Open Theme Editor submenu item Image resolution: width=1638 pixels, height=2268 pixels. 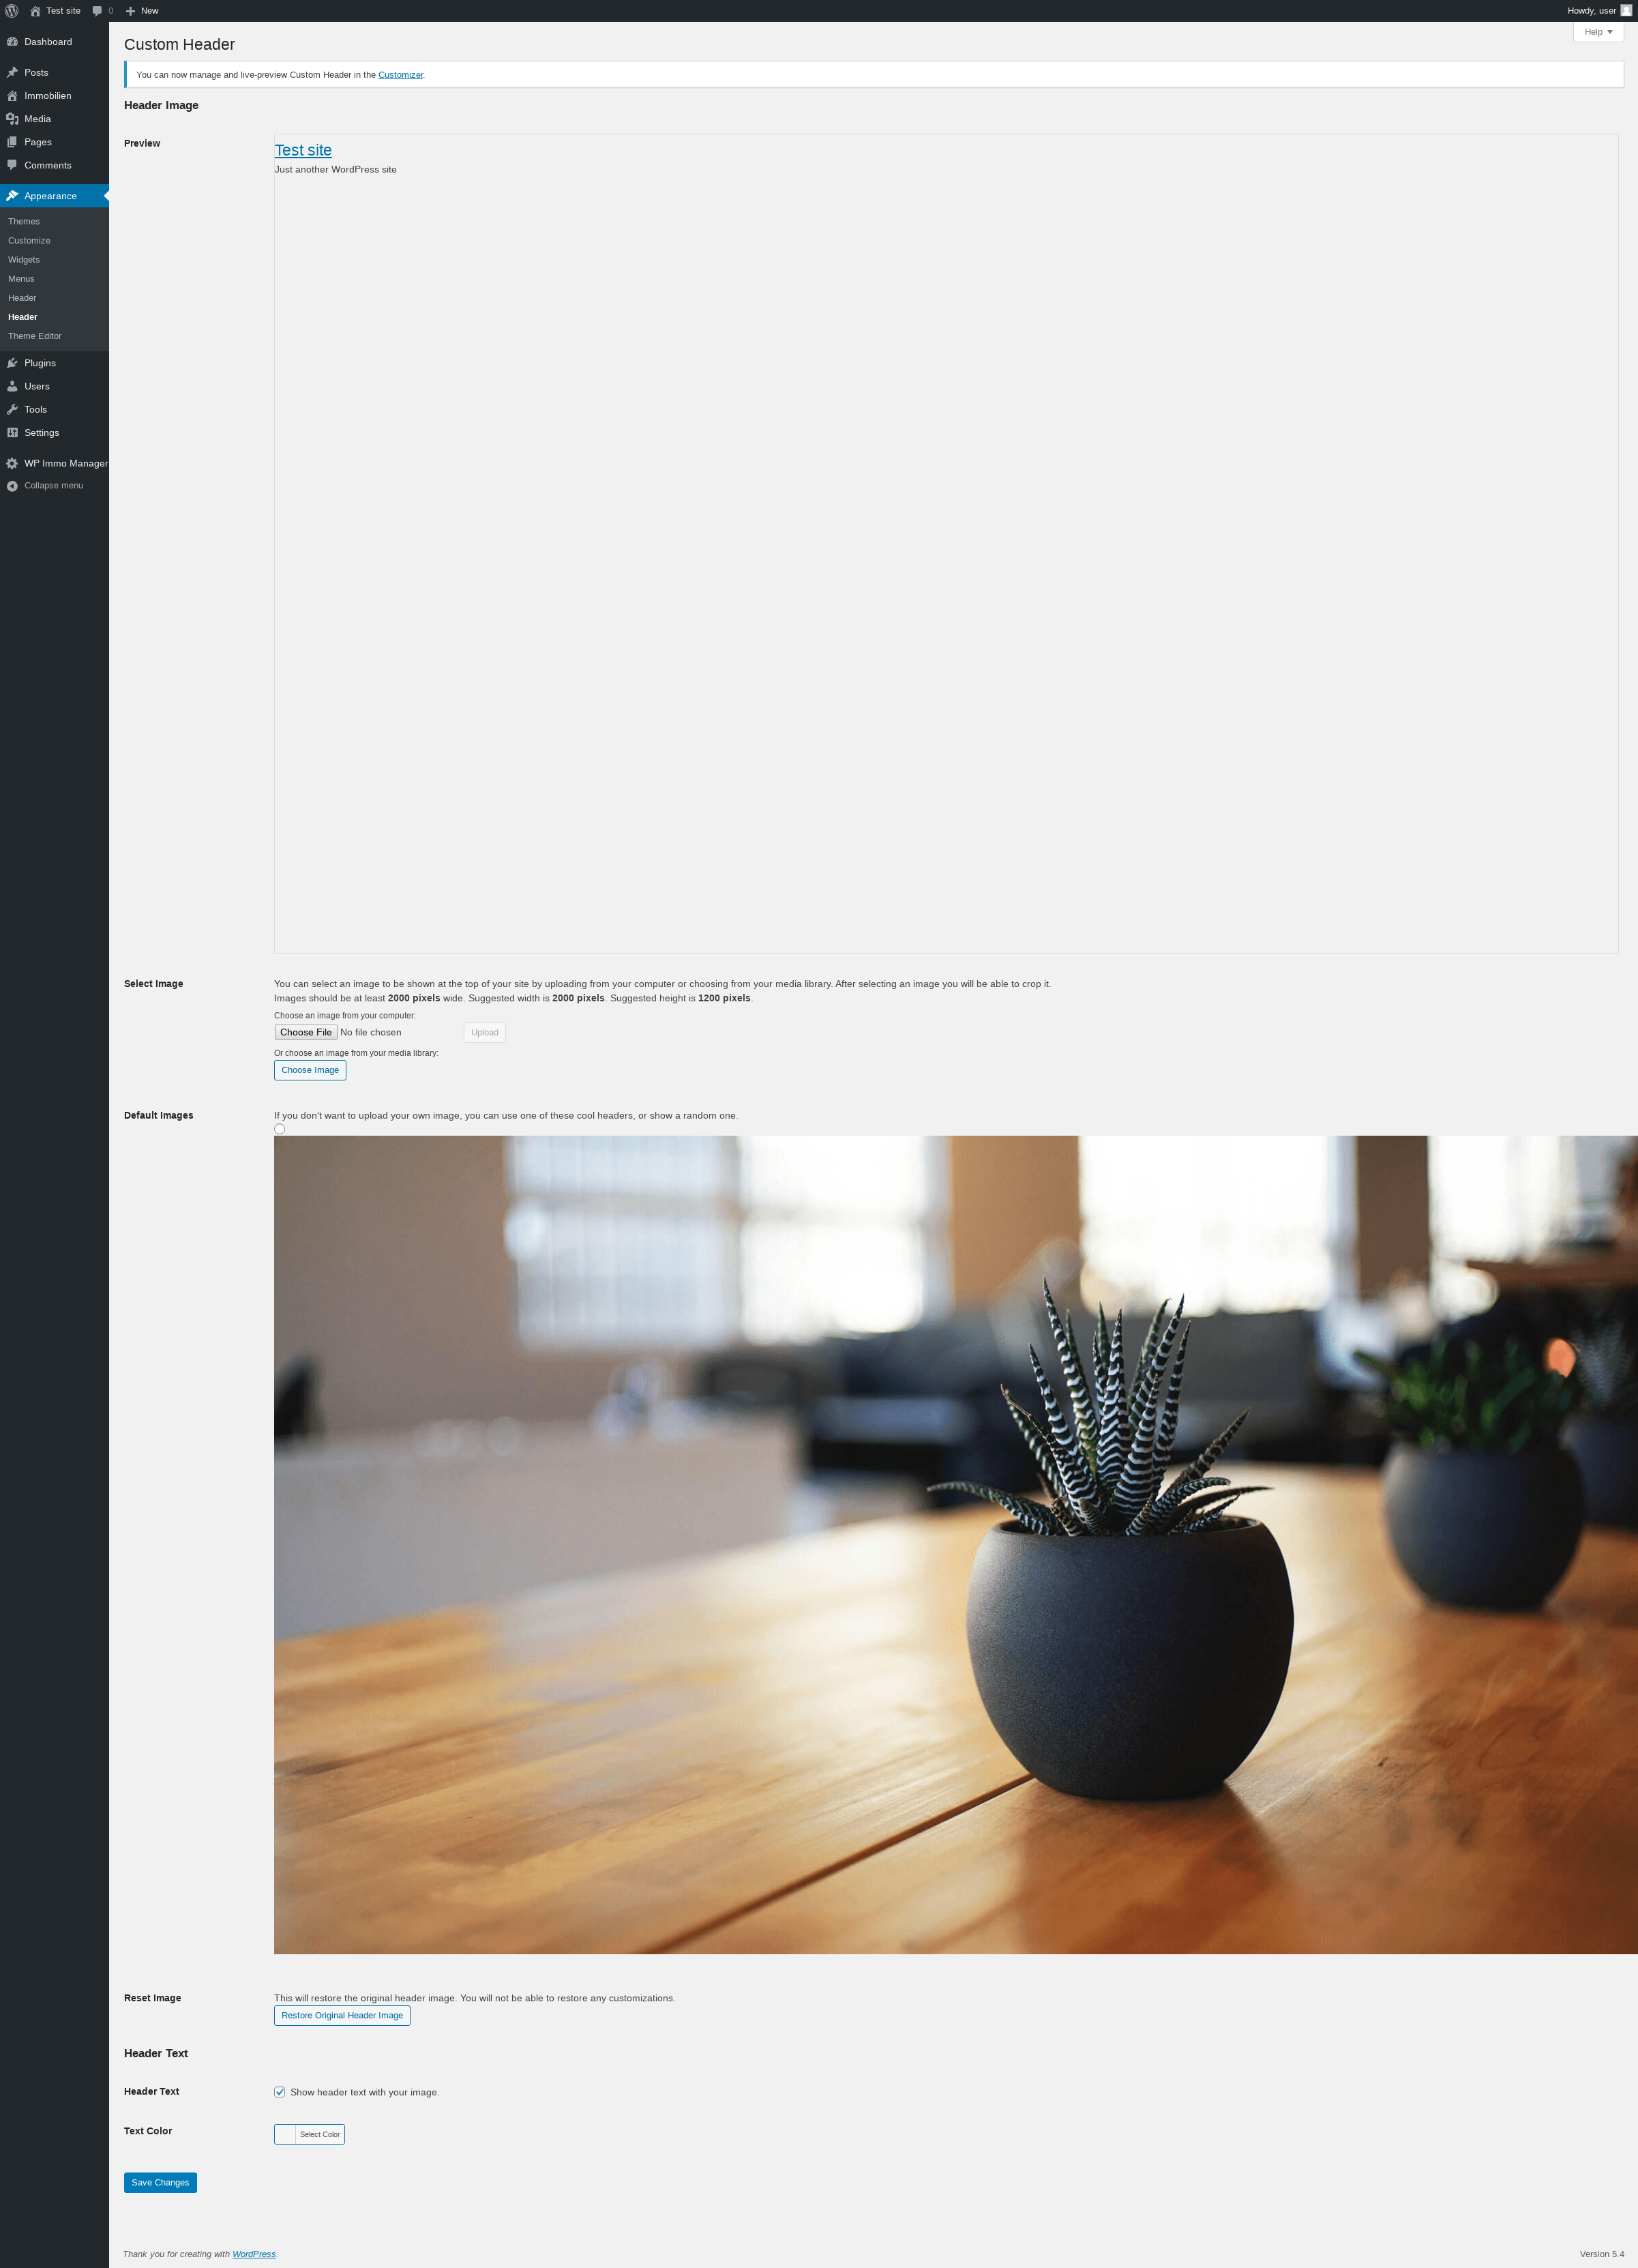(x=35, y=336)
